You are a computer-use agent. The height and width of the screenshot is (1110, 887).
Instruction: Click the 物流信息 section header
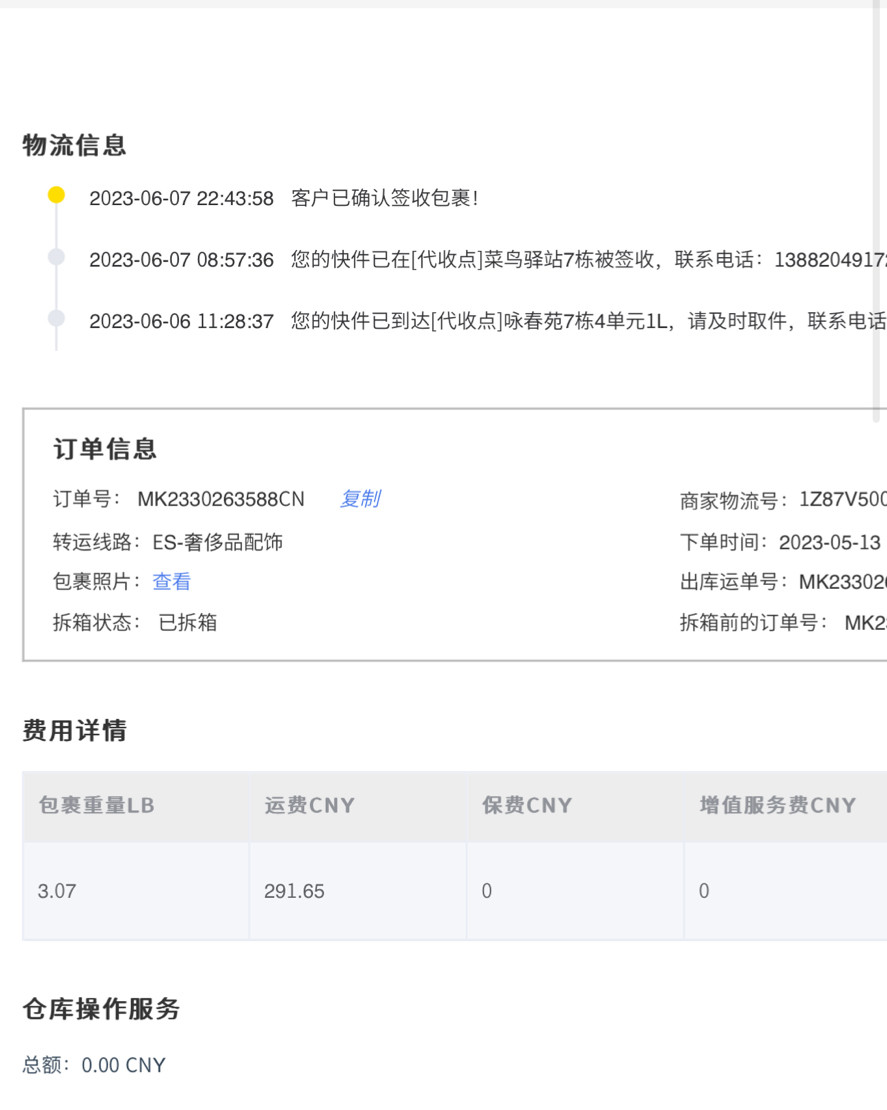[x=73, y=145]
